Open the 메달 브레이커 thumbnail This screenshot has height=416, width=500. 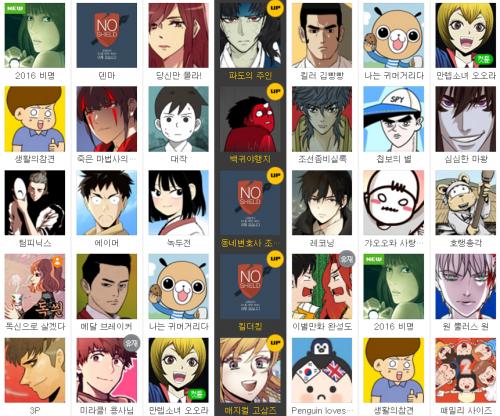(x=107, y=286)
